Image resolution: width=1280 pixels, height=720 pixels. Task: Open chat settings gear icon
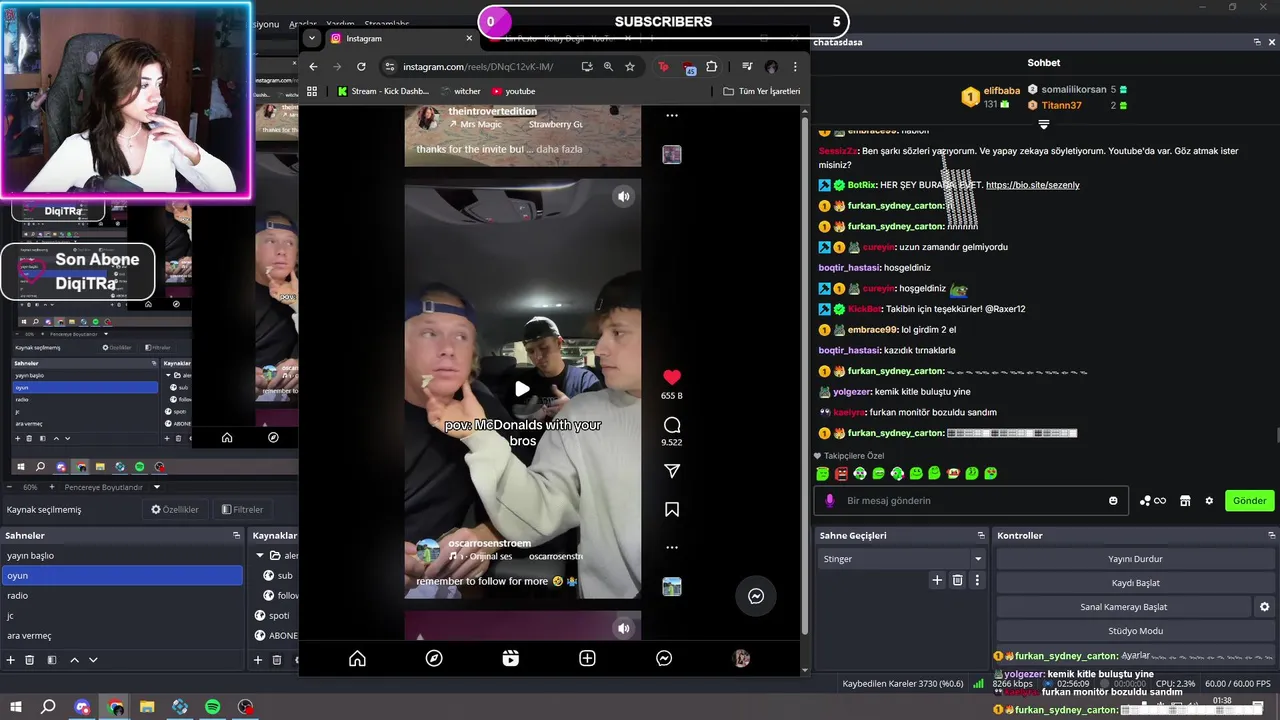coord(1209,501)
